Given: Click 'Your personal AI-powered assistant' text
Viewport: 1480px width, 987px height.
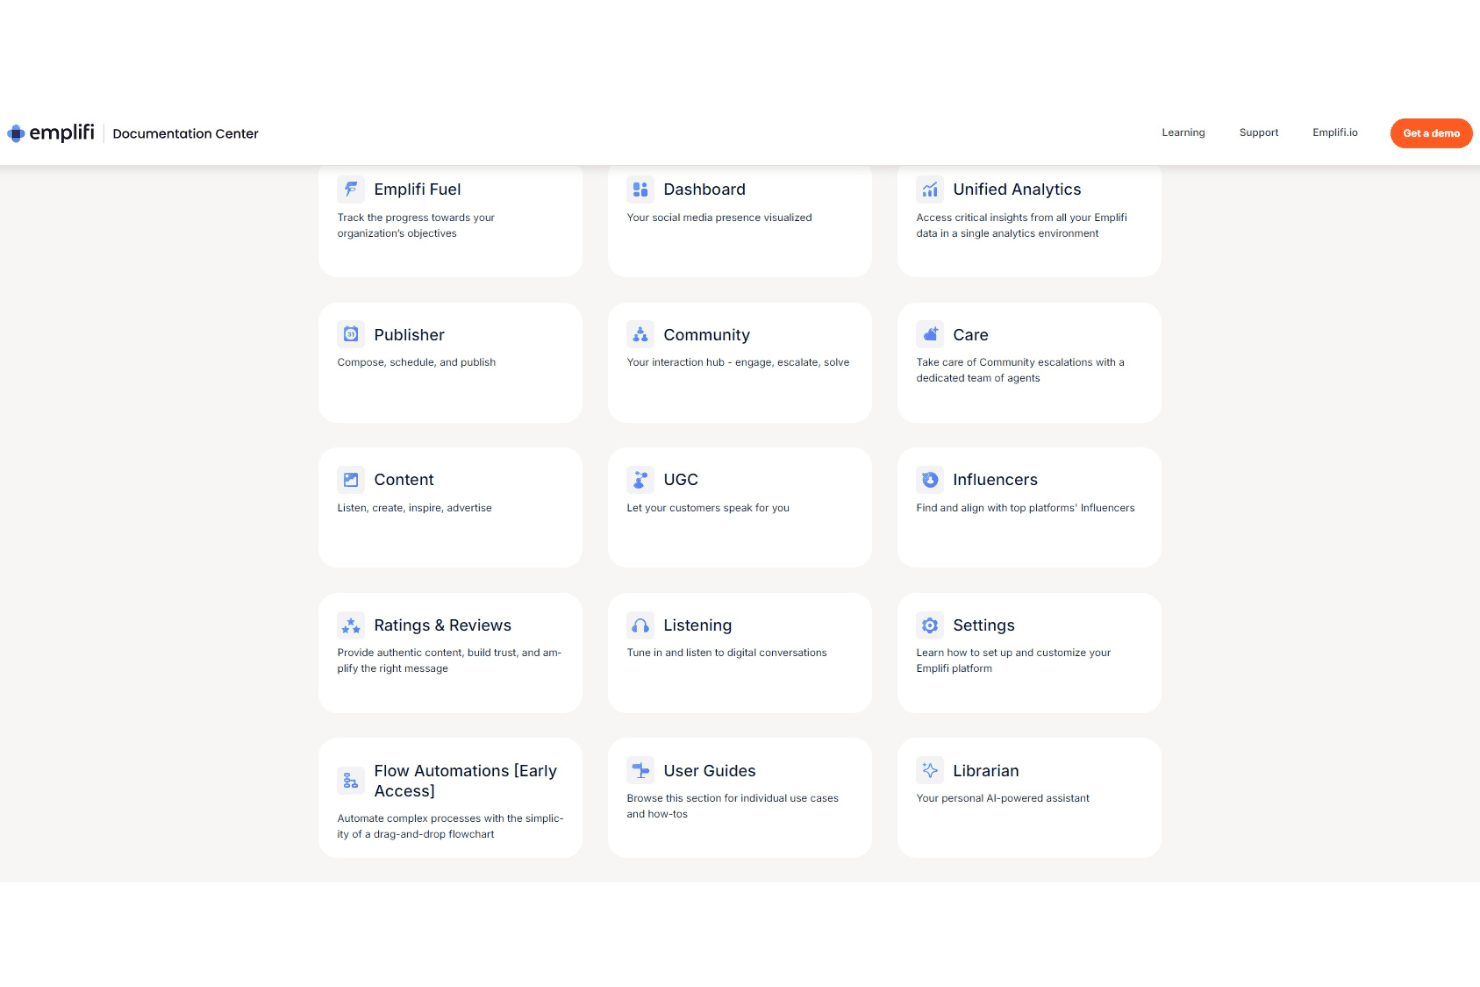Looking at the screenshot, I should coord(1003,798).
